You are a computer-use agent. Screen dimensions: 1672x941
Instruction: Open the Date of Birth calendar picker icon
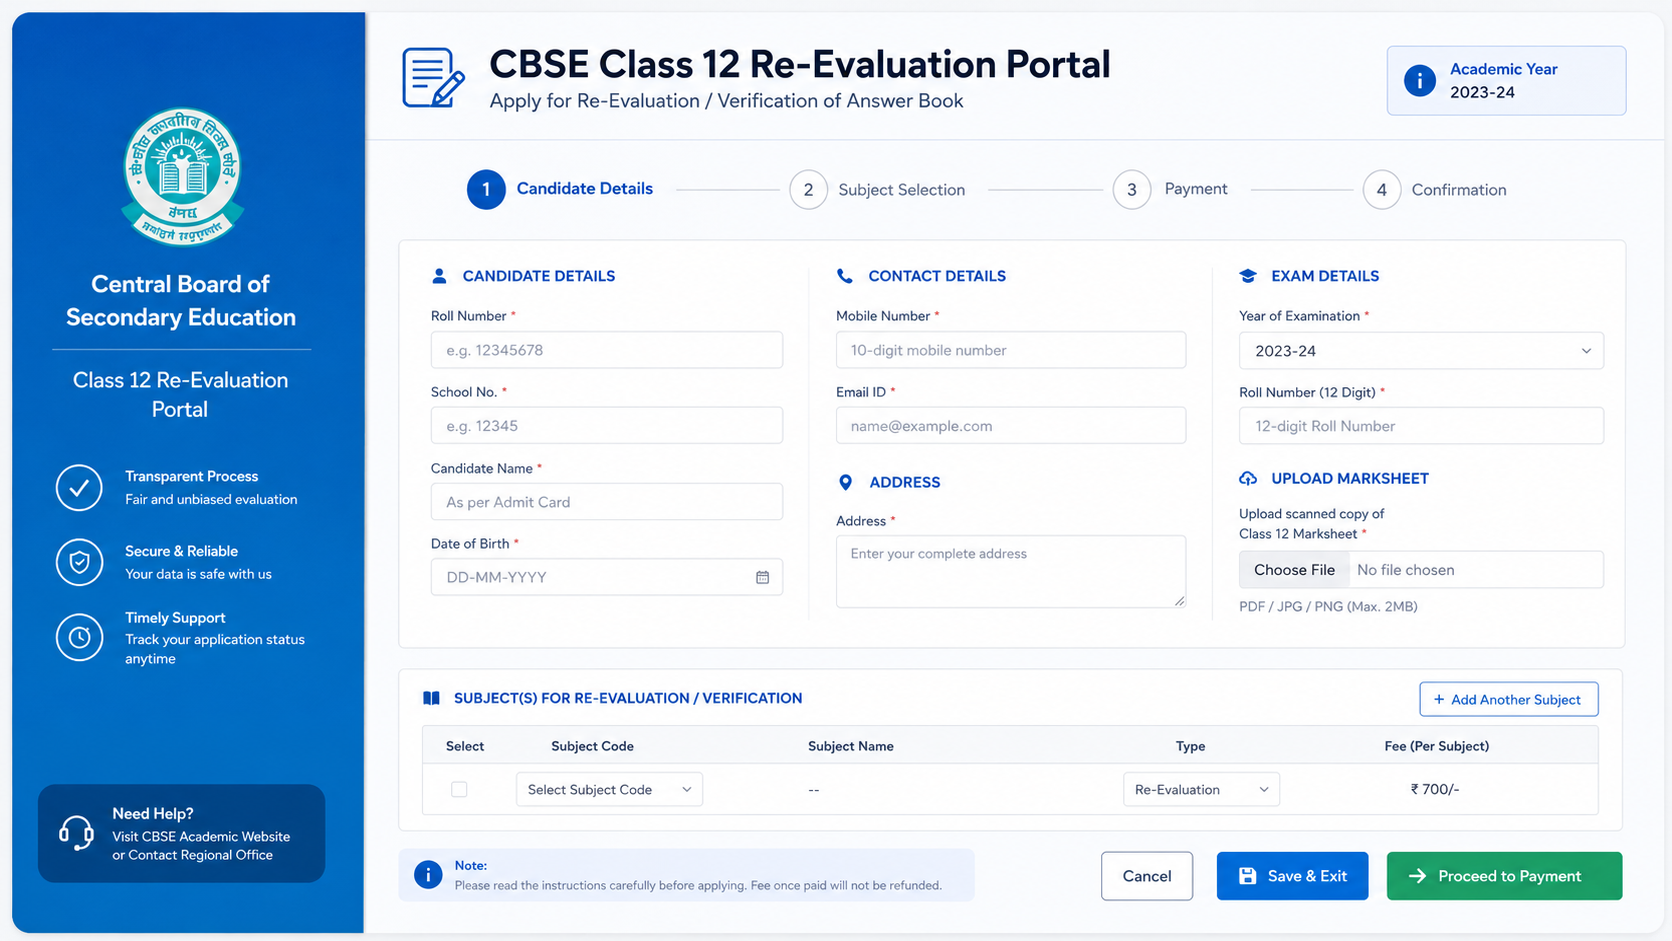[x=762, y=577]
